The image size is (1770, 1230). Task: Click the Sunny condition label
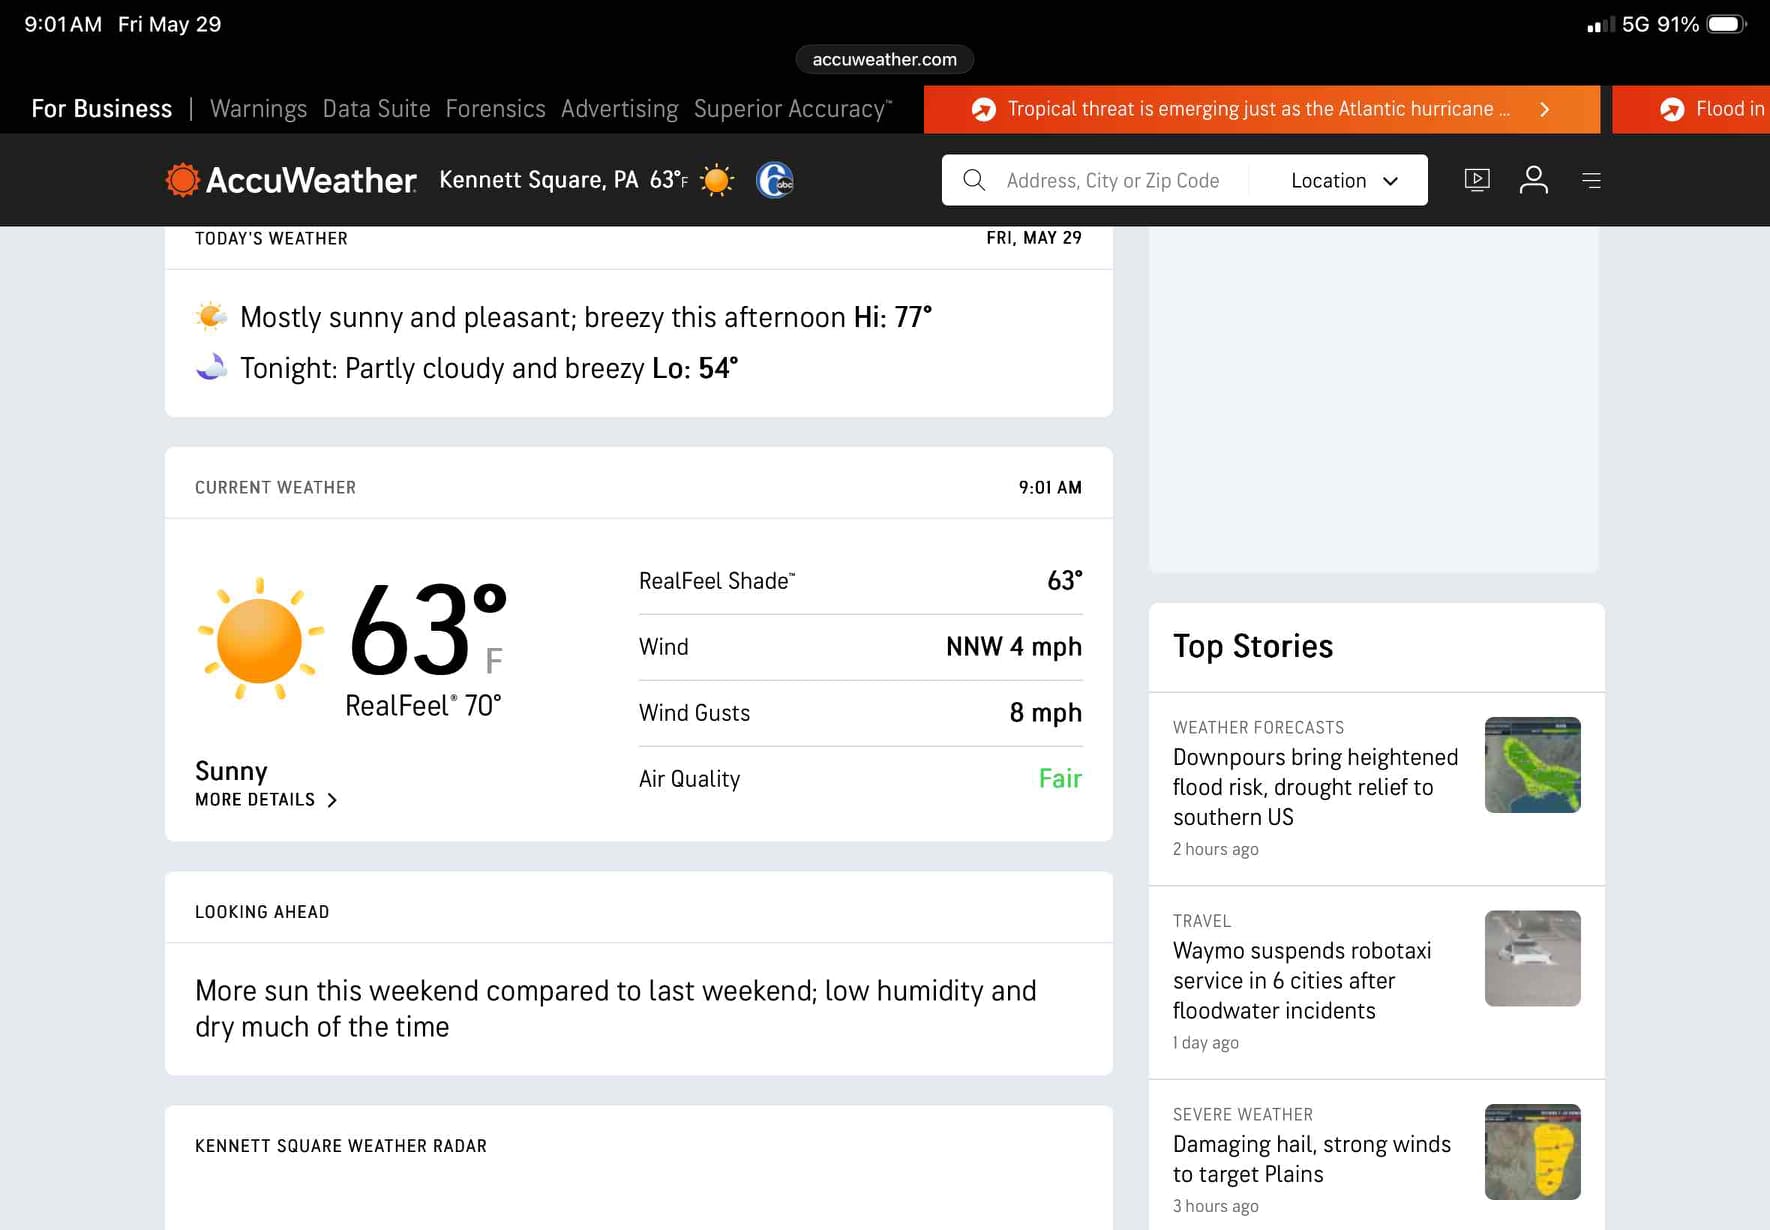click(231, 771)
